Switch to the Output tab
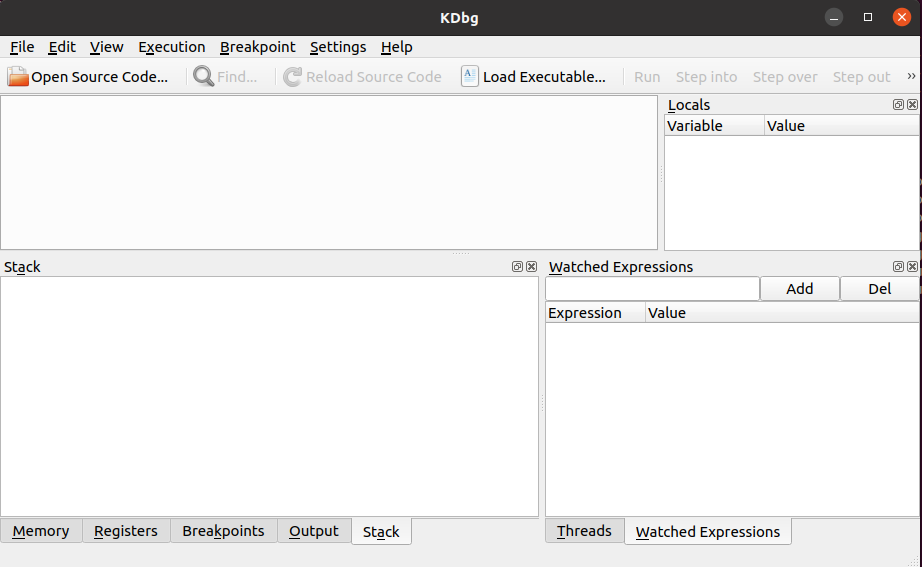The width and height of the screenshot is (922, 567). tap(314, 531)
